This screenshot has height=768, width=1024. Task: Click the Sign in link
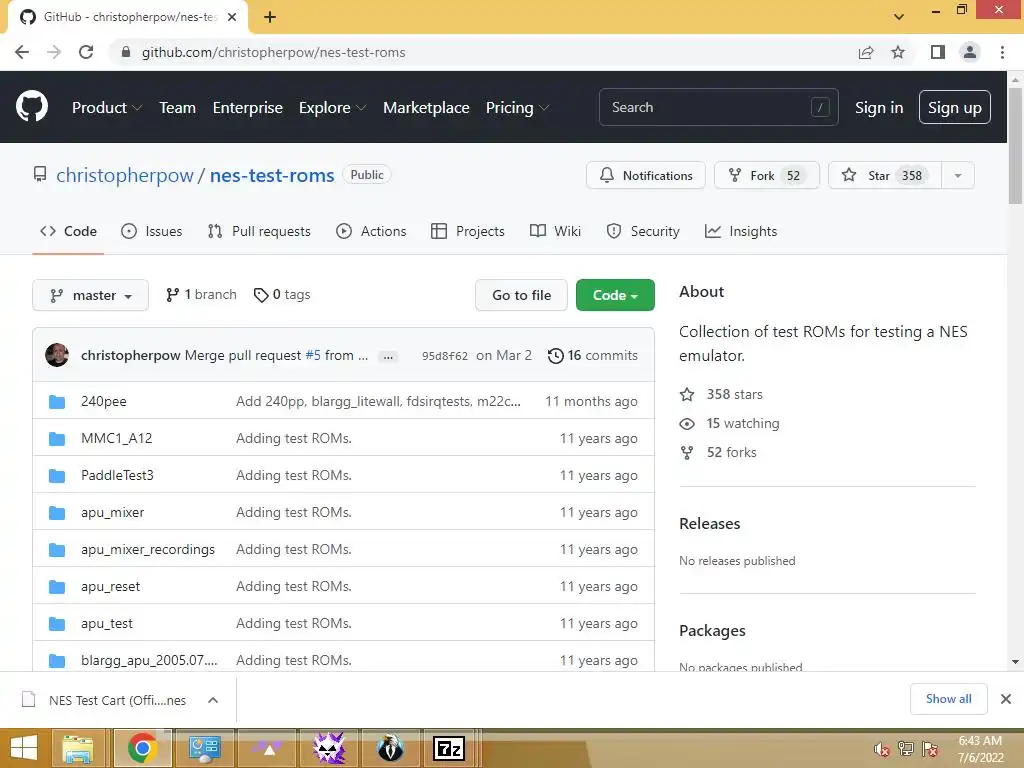click(879, 108)
